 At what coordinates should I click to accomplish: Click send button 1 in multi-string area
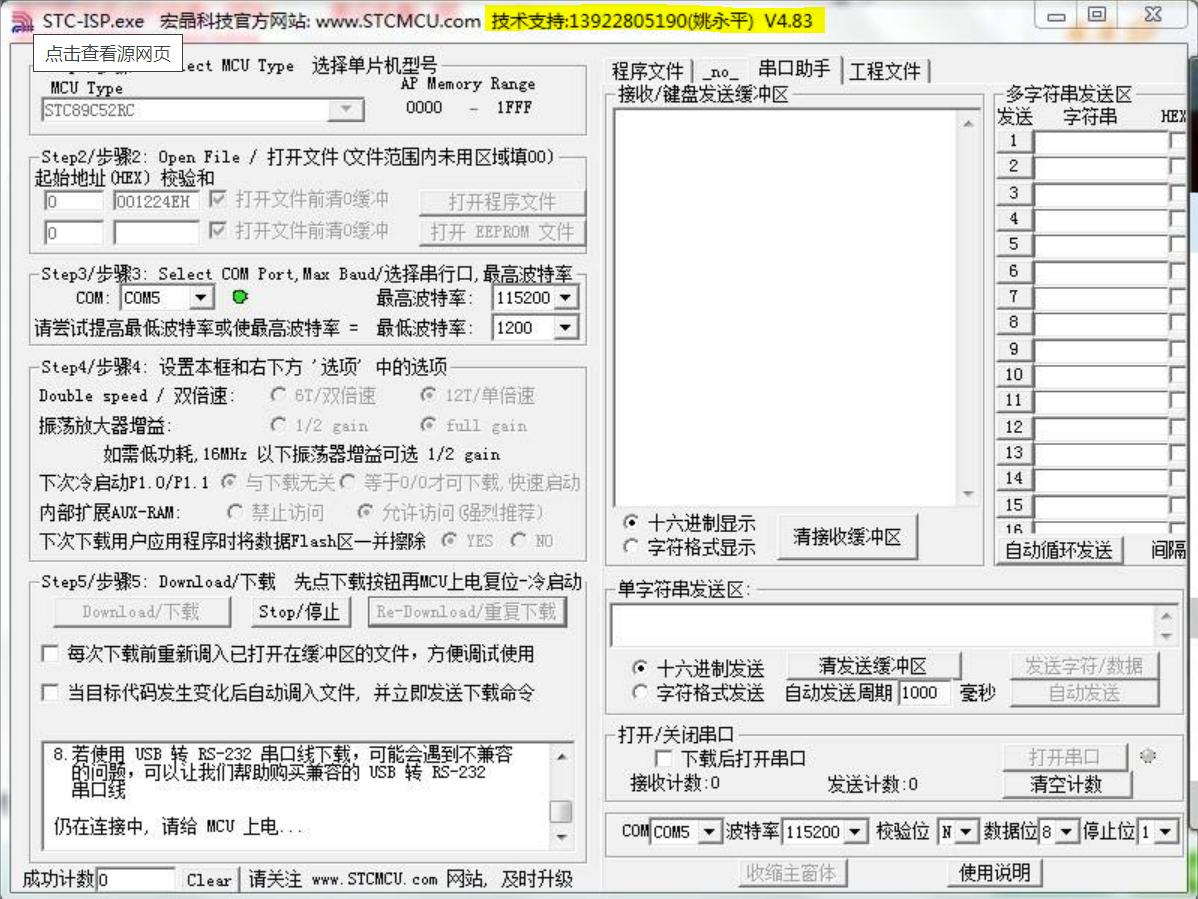coord(1014,141)
